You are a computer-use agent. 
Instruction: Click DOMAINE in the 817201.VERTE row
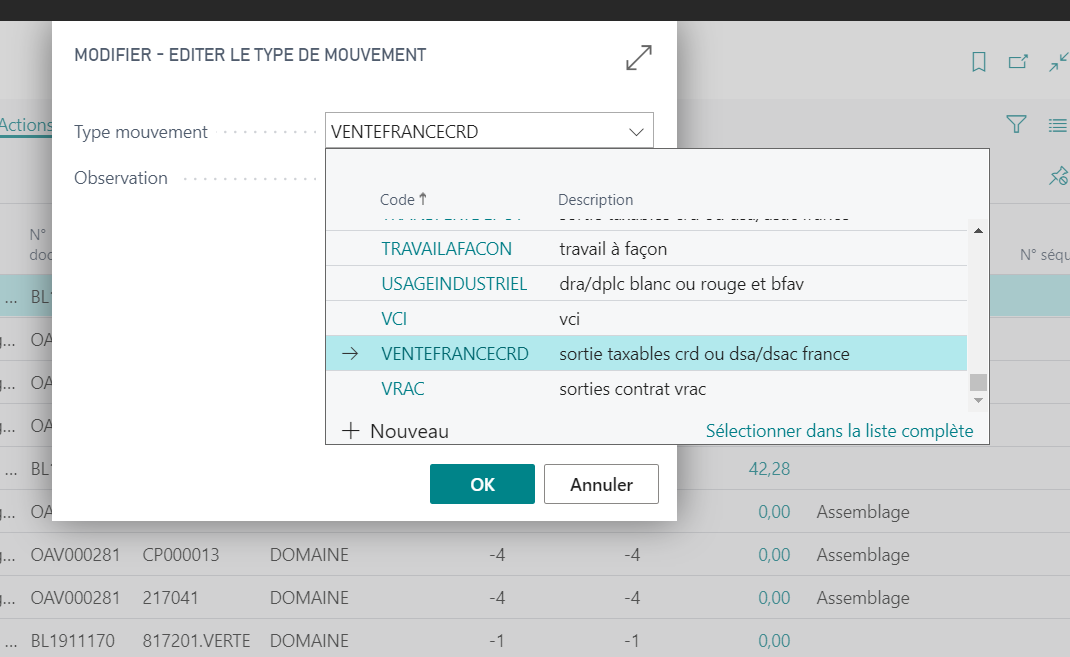(309, 641)
